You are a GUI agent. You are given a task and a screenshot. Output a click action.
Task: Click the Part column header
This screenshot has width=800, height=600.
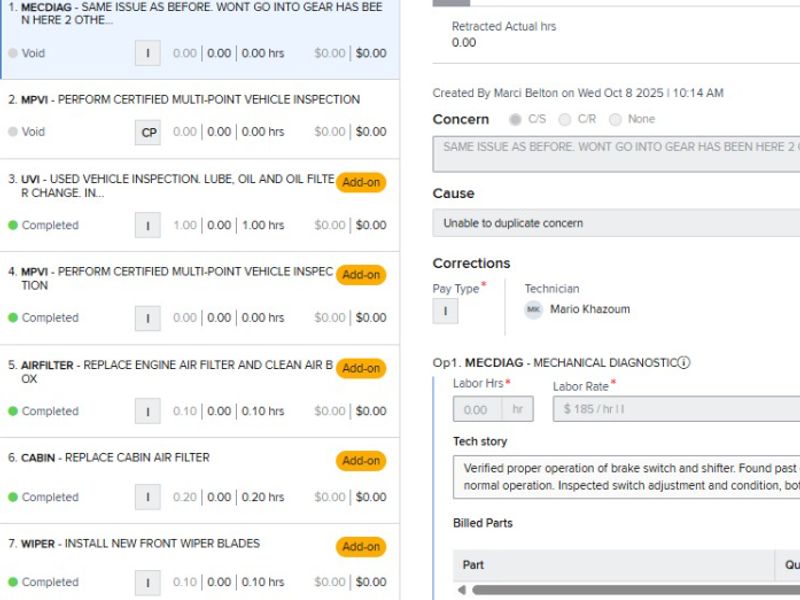point(474,565)
